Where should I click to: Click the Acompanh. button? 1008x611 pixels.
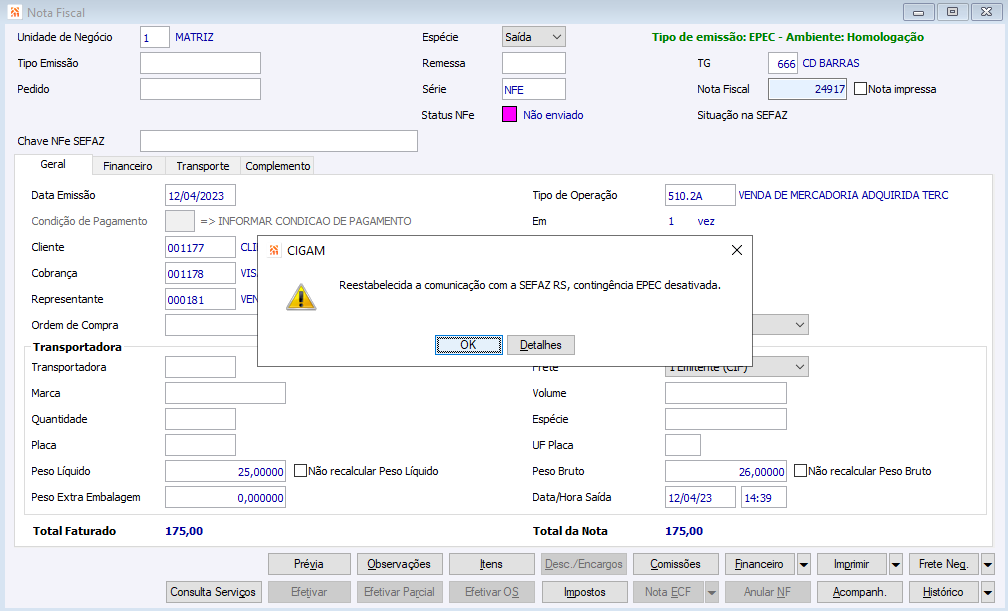(x=860, y=592)
